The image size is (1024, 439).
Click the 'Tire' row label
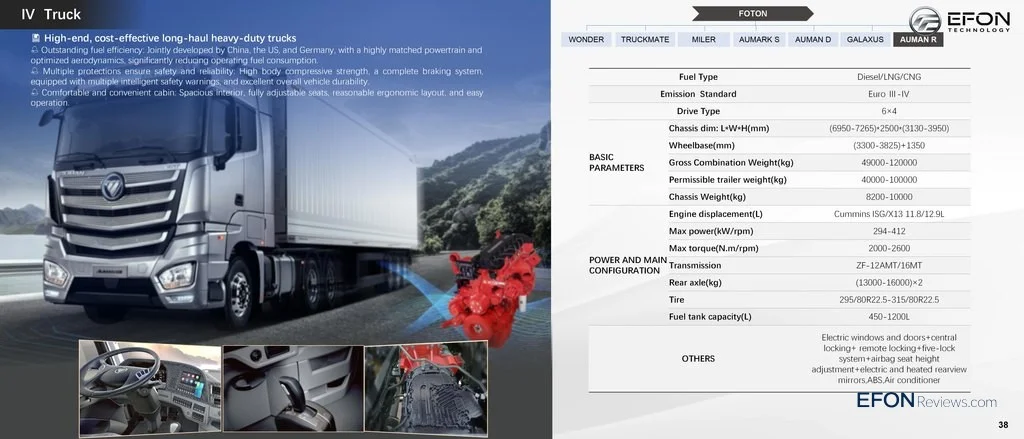[x=677, y=300]
